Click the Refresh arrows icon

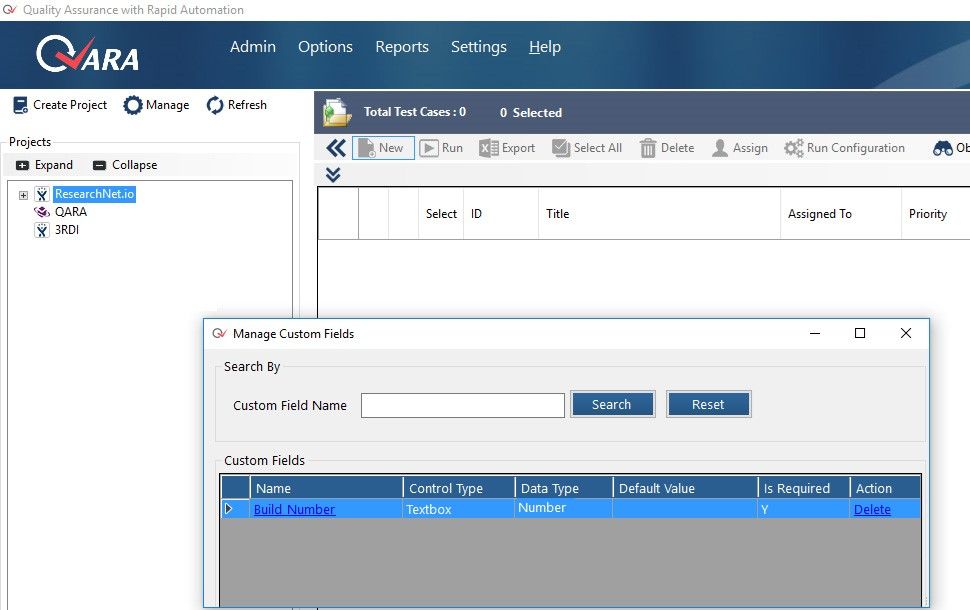click(215, 105)
